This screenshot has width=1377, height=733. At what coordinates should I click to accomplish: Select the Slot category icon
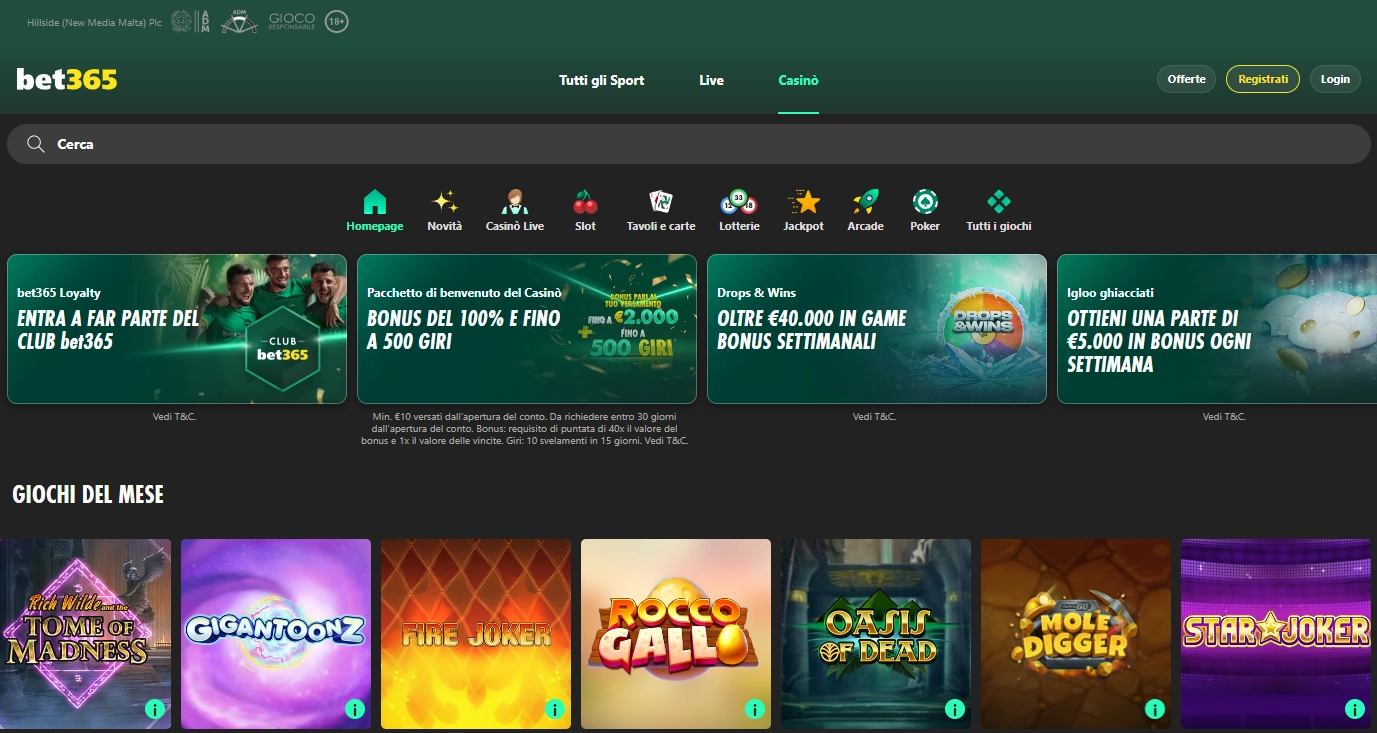(584, 202)
